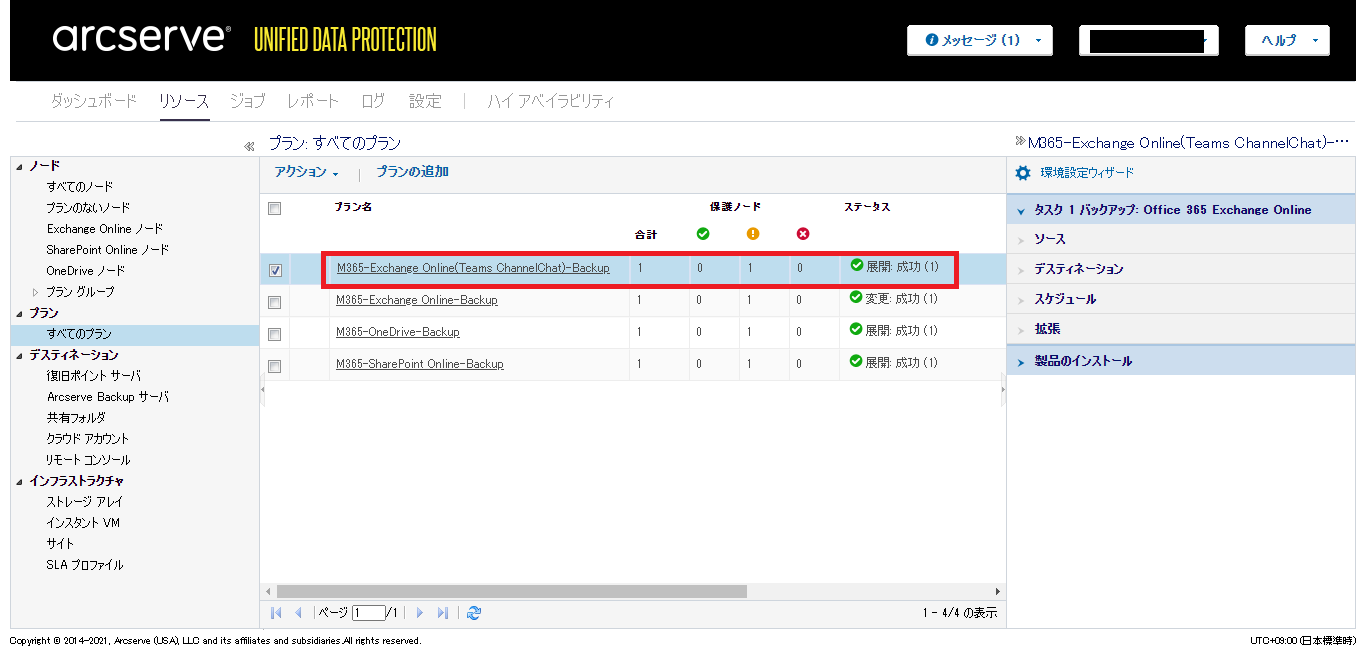Open the M365-Exchange Online(Teams ChannelChat)-Backup plan link
Screen dimensions: 1366x650
point(473,268)
